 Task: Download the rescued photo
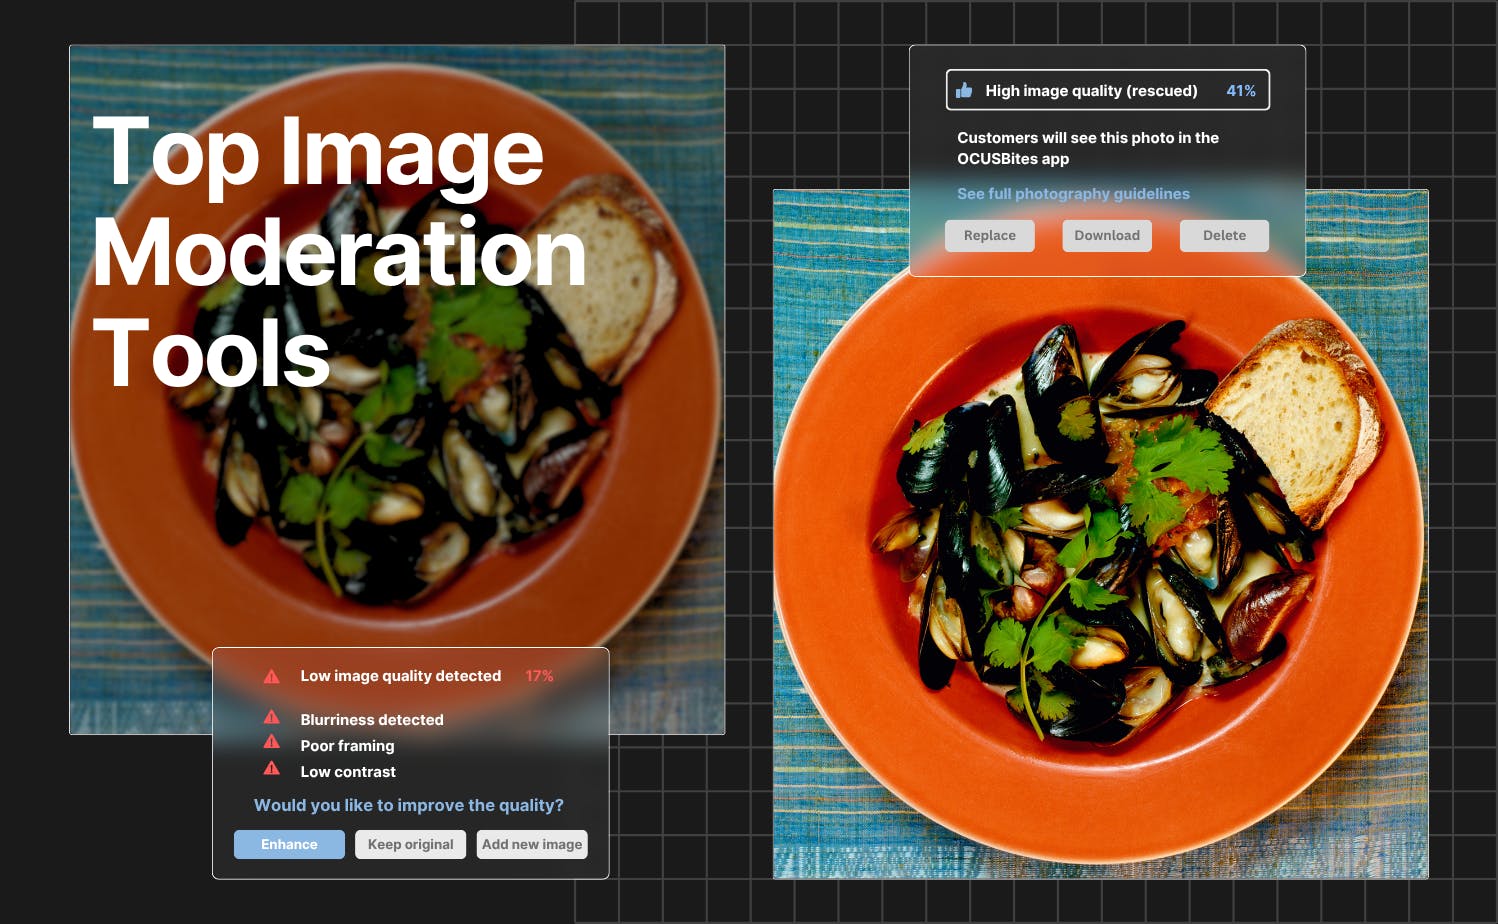pyautogui.click(x=1107, y=236)
